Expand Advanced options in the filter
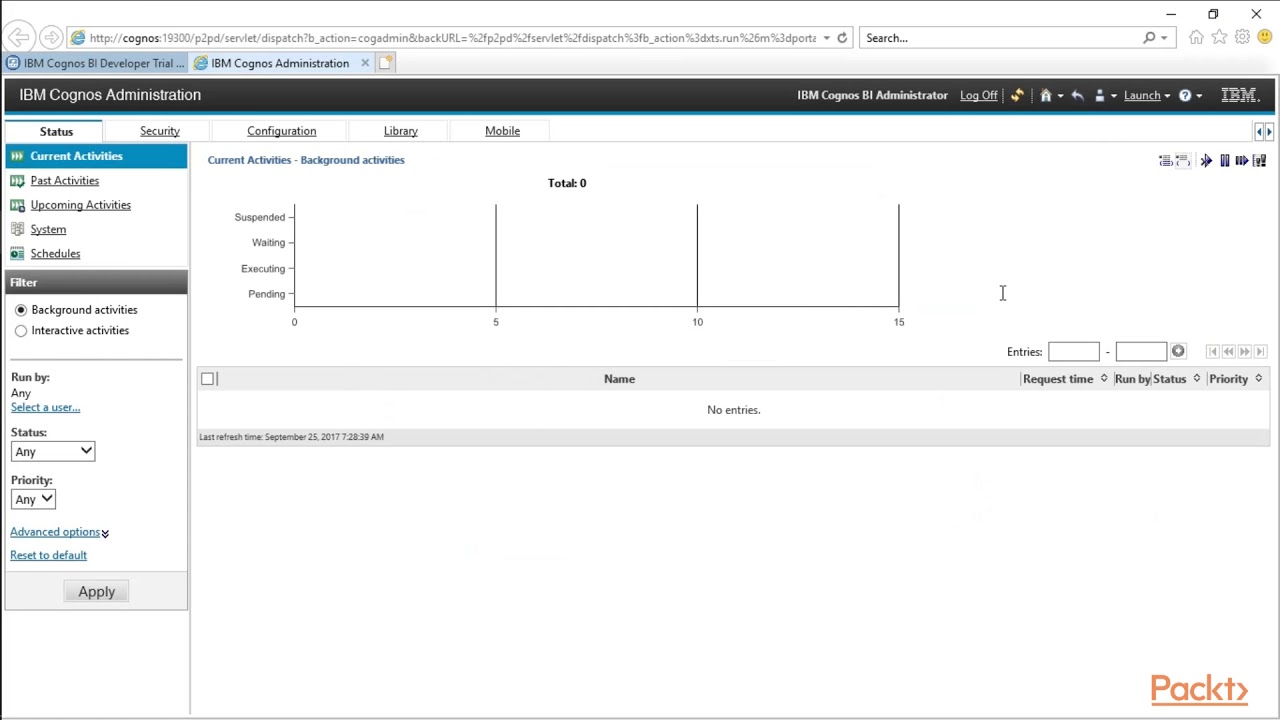This screenshot has width=1280, height=720. [x=59, y=532]
